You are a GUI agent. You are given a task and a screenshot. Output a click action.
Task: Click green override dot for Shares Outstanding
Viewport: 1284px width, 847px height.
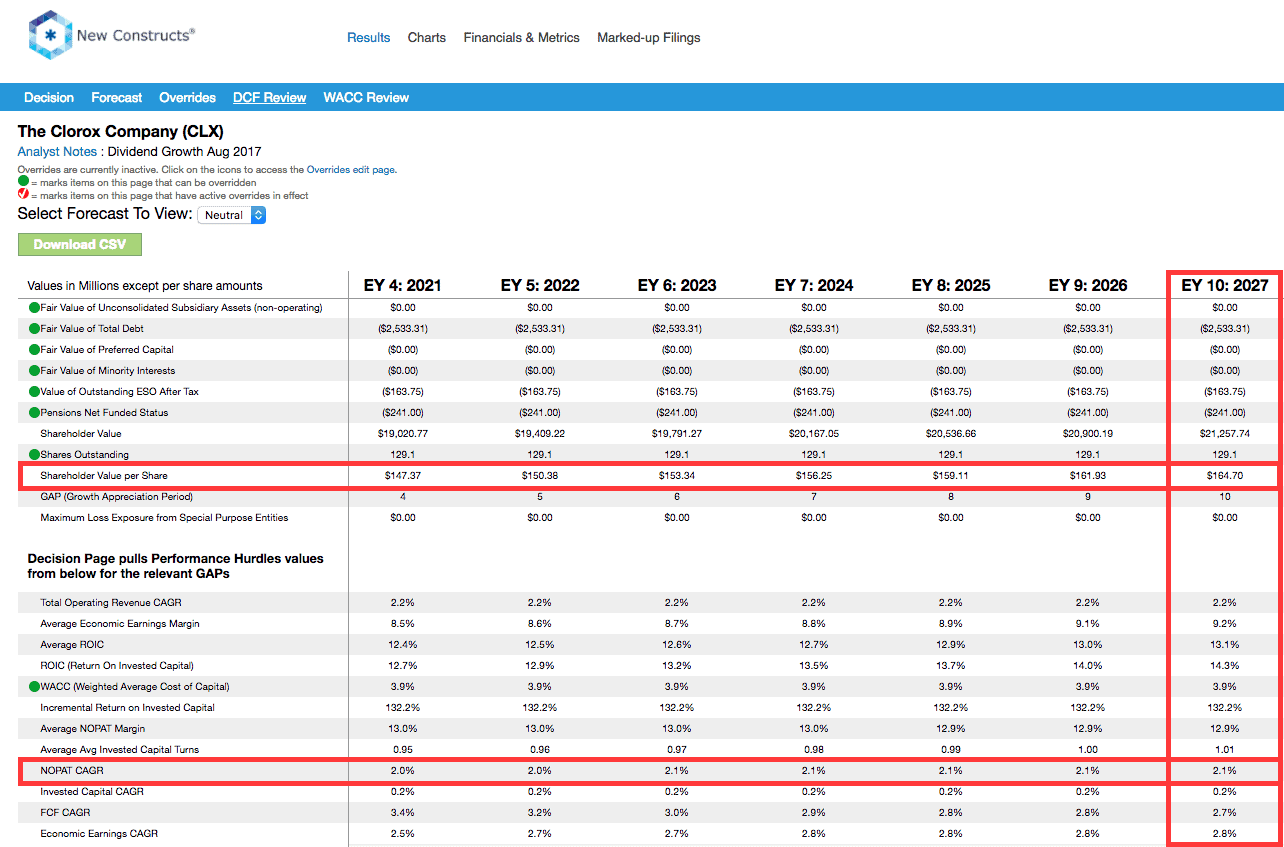34,455
